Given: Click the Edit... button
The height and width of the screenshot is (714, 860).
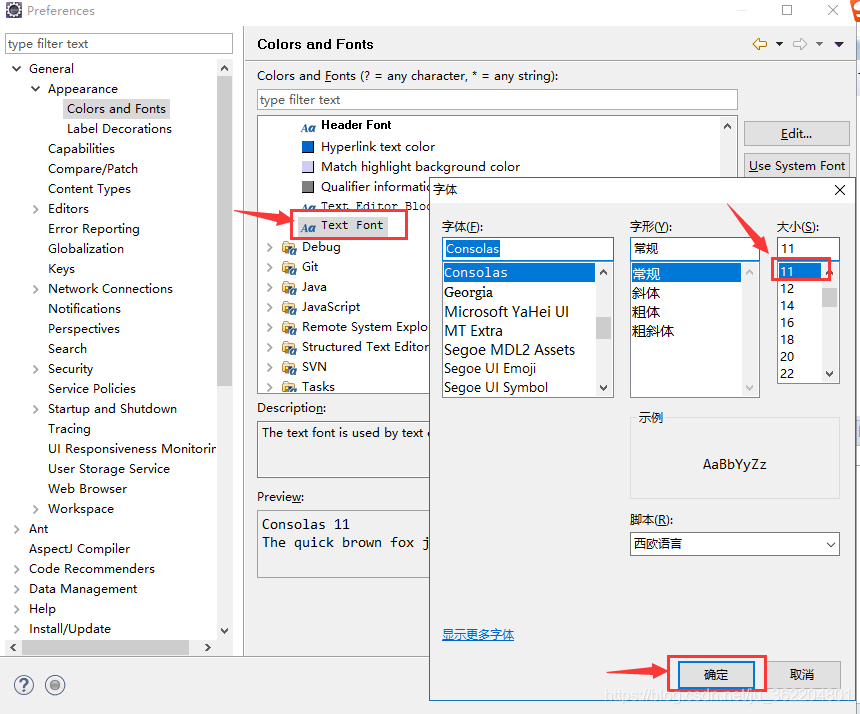Looking at the screenshot, I should pos(796,134).
